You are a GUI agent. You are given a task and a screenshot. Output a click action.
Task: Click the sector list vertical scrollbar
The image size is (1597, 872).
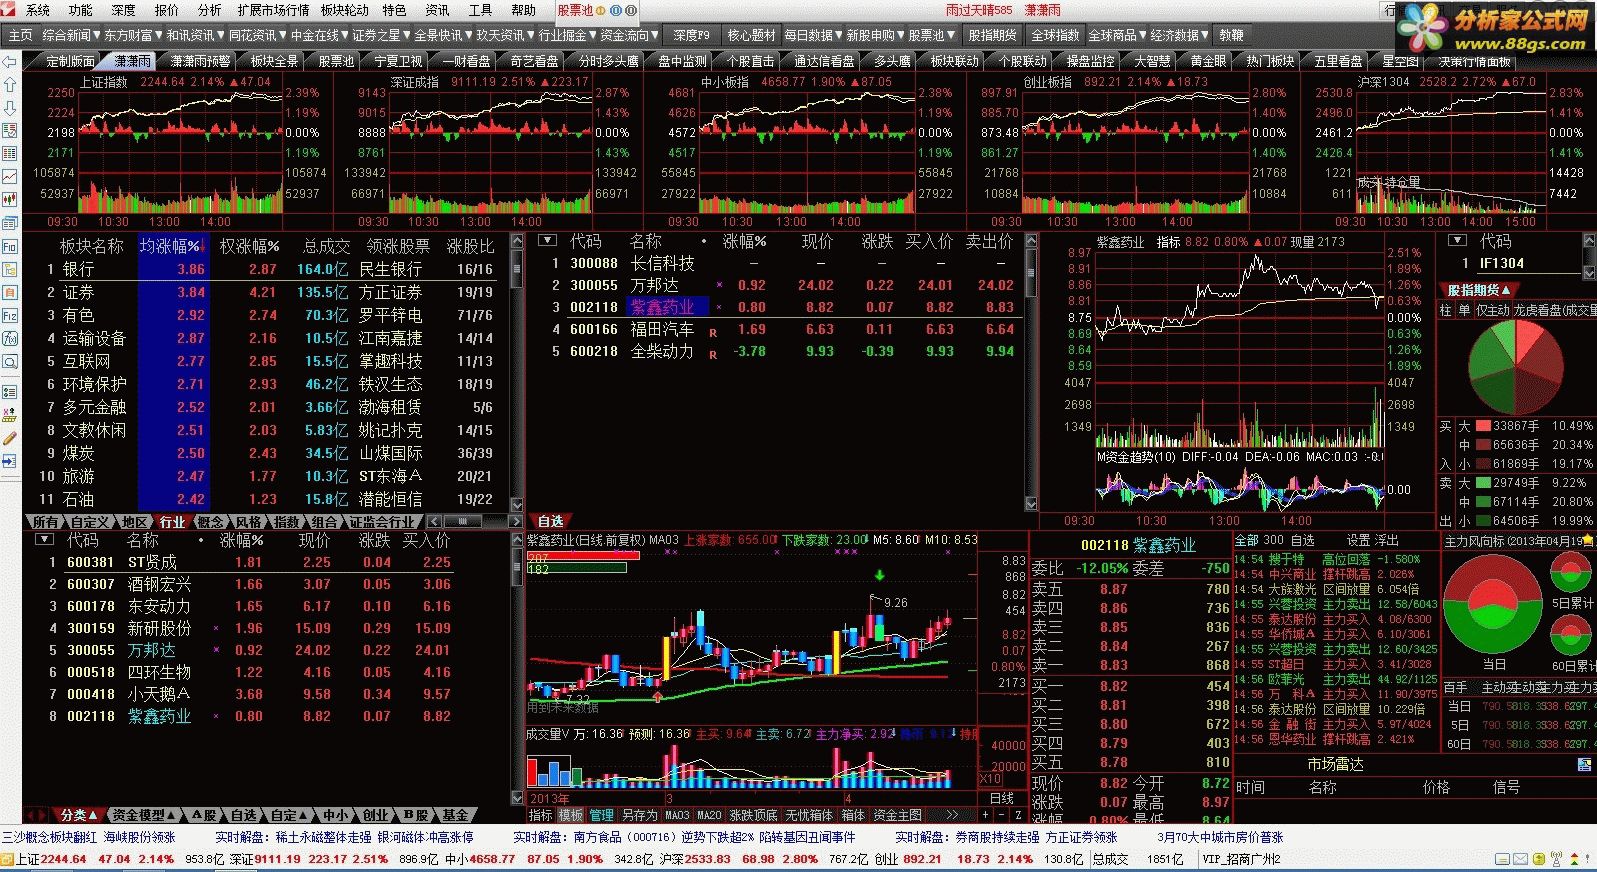(517, 375)
